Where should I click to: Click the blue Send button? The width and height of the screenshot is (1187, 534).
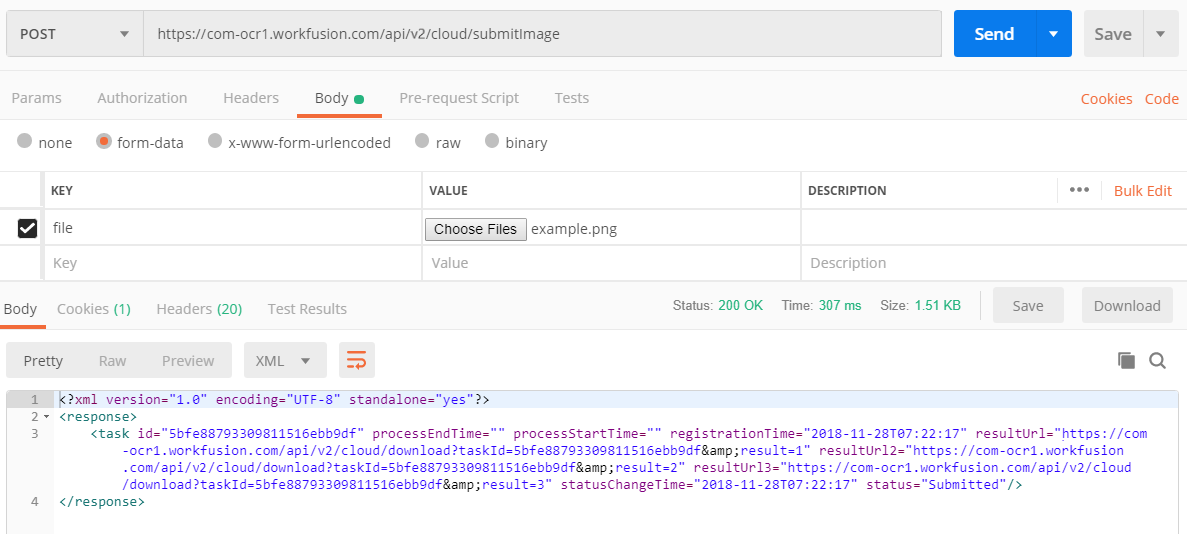click(995, 34)
